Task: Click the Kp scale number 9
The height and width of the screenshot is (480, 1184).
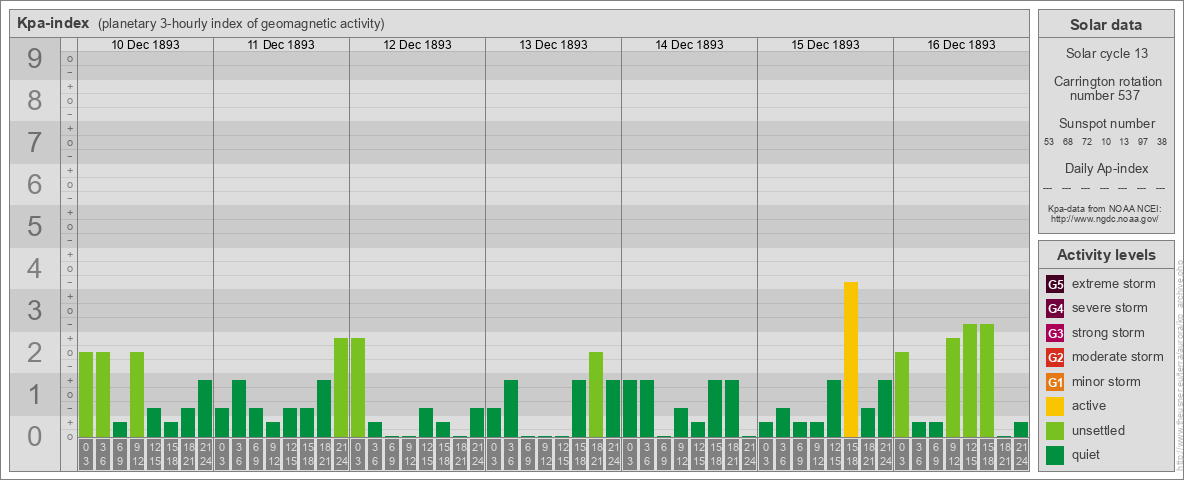Action: coord(35,58)
